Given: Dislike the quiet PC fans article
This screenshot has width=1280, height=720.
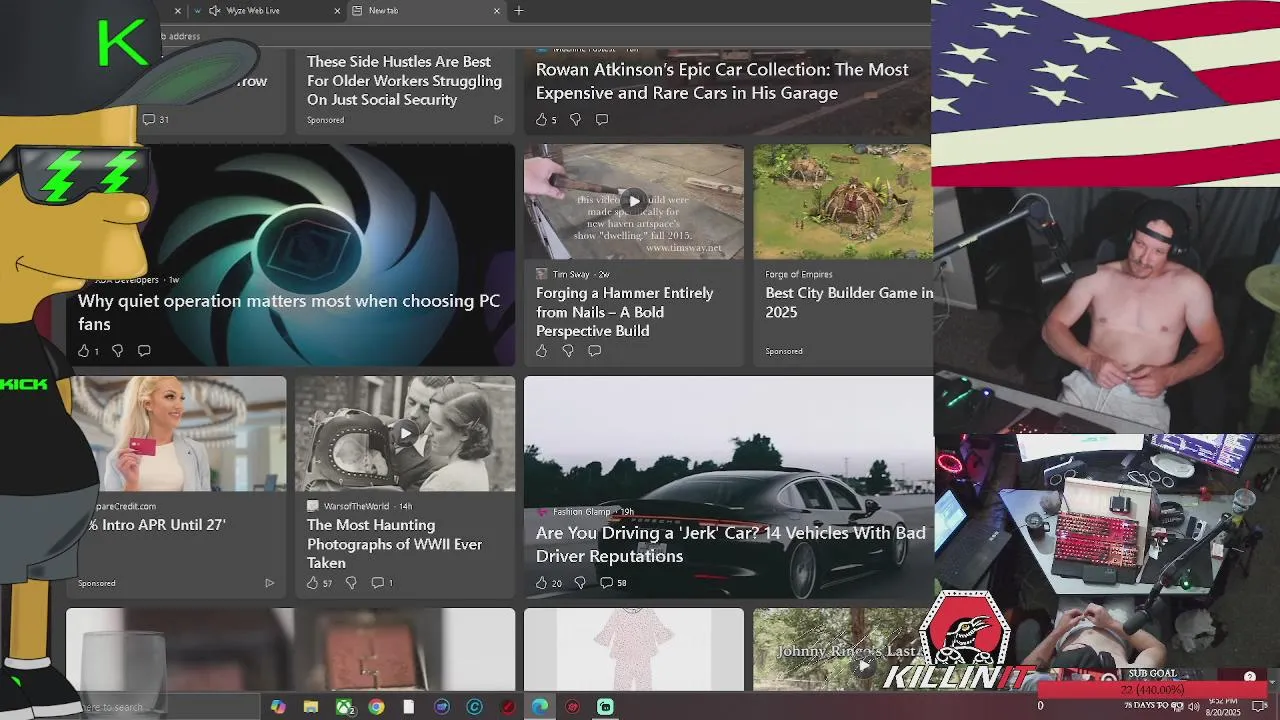Looking at the screenshot, I should point(117,351).
